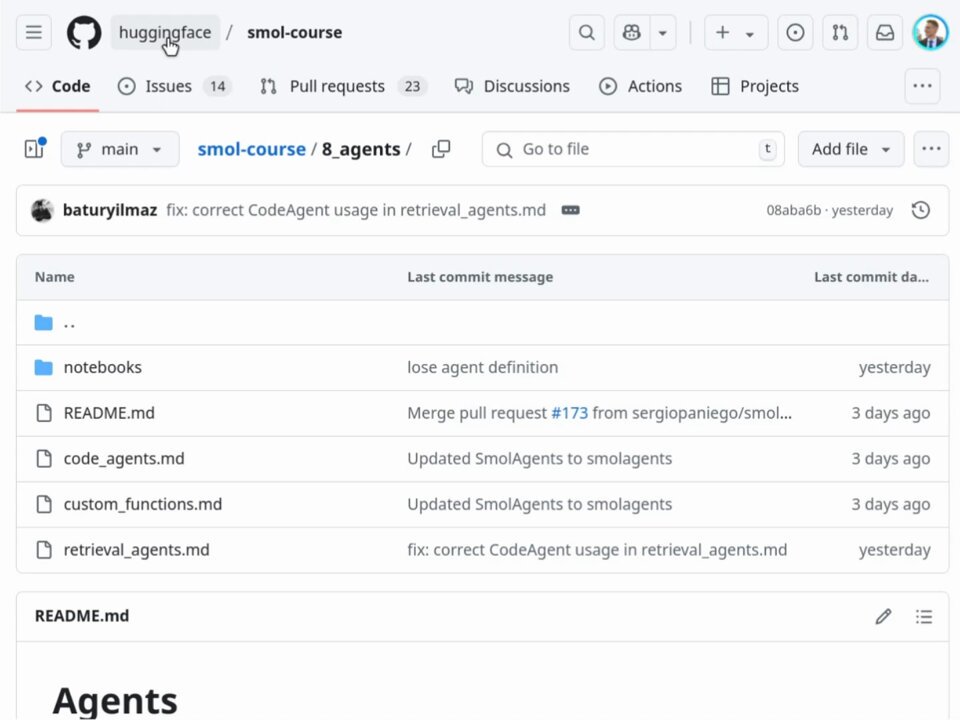Open the custom_functions.md file
Screen dimensions: 960x720
[143, 504]
